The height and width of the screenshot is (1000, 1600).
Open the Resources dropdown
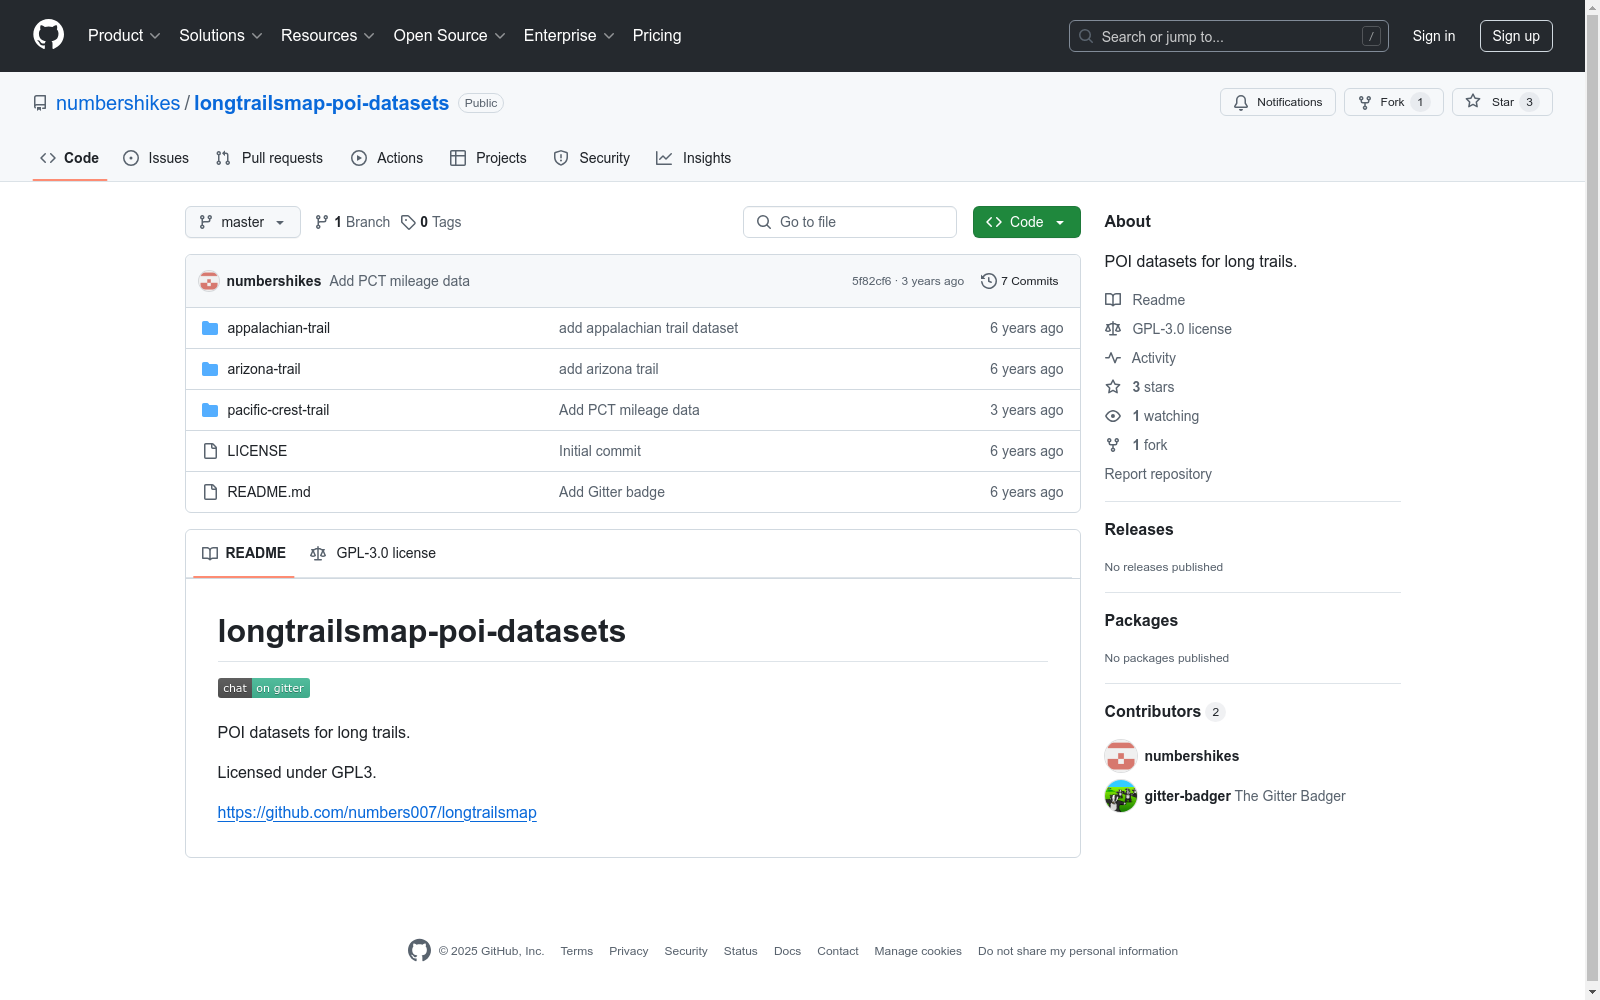pos(328,35)
